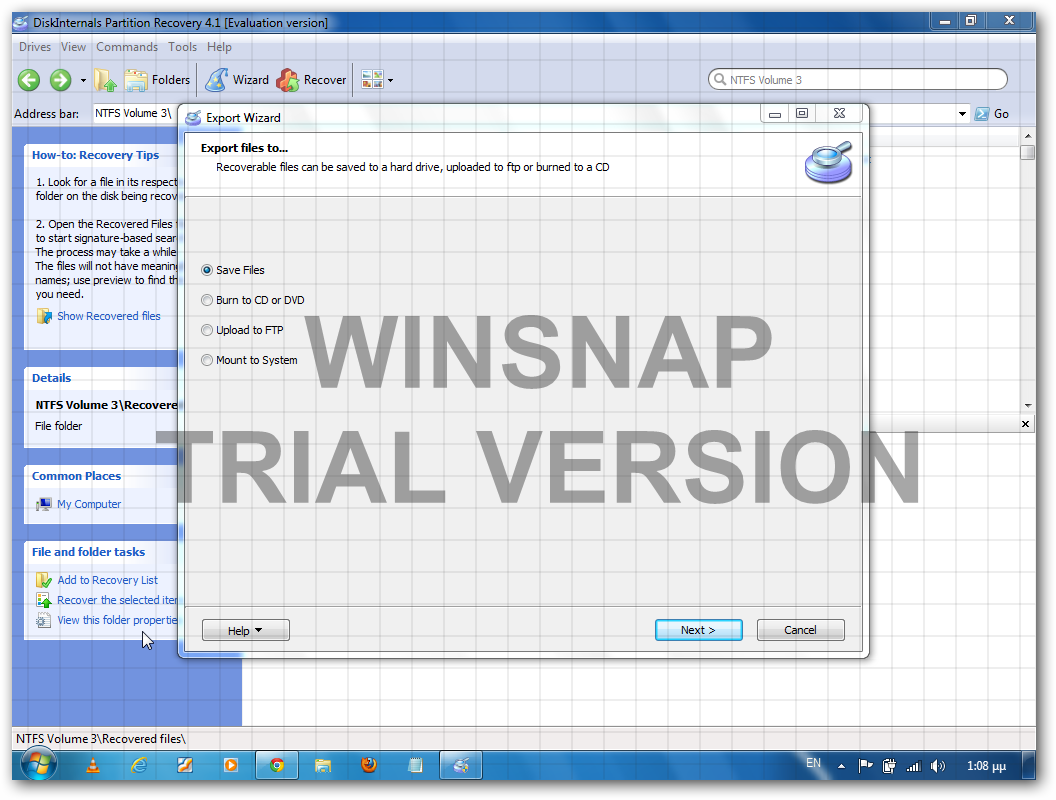This screenshot has height=800, width=1056.
Task: Go forward with the green right arrow
Action: [x=60, y=80]
